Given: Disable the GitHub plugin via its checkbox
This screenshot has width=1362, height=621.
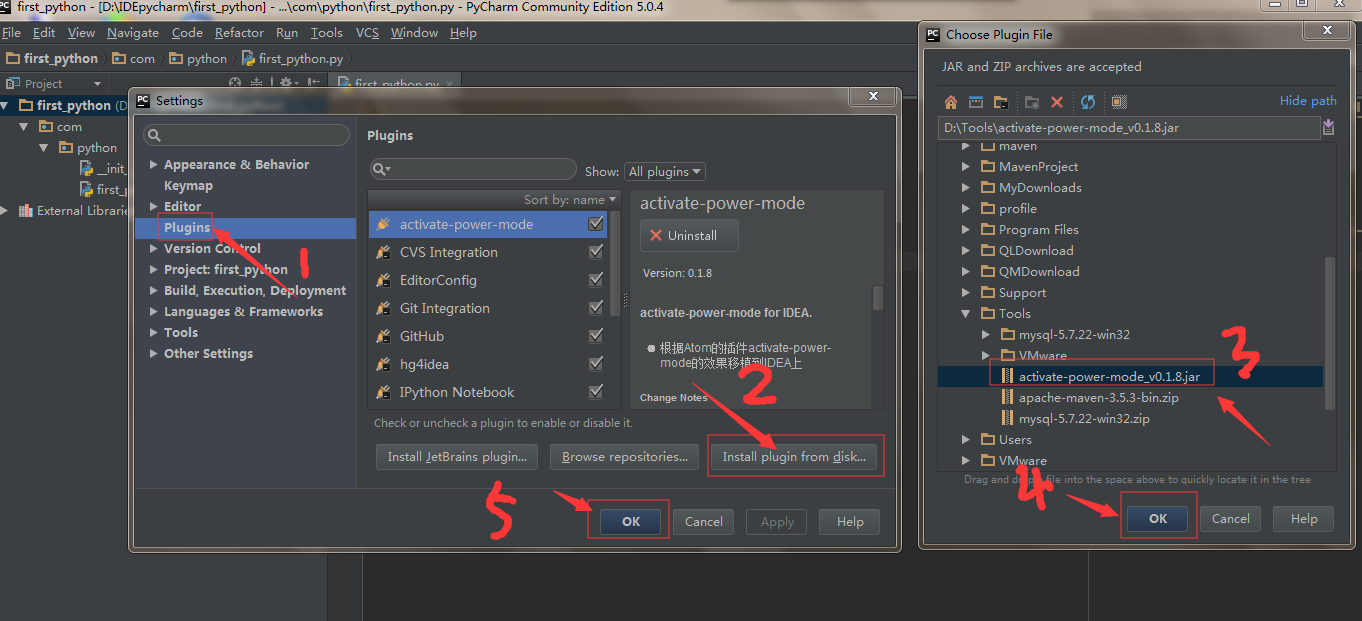Looking at the screenshot, I should [596, 336].
